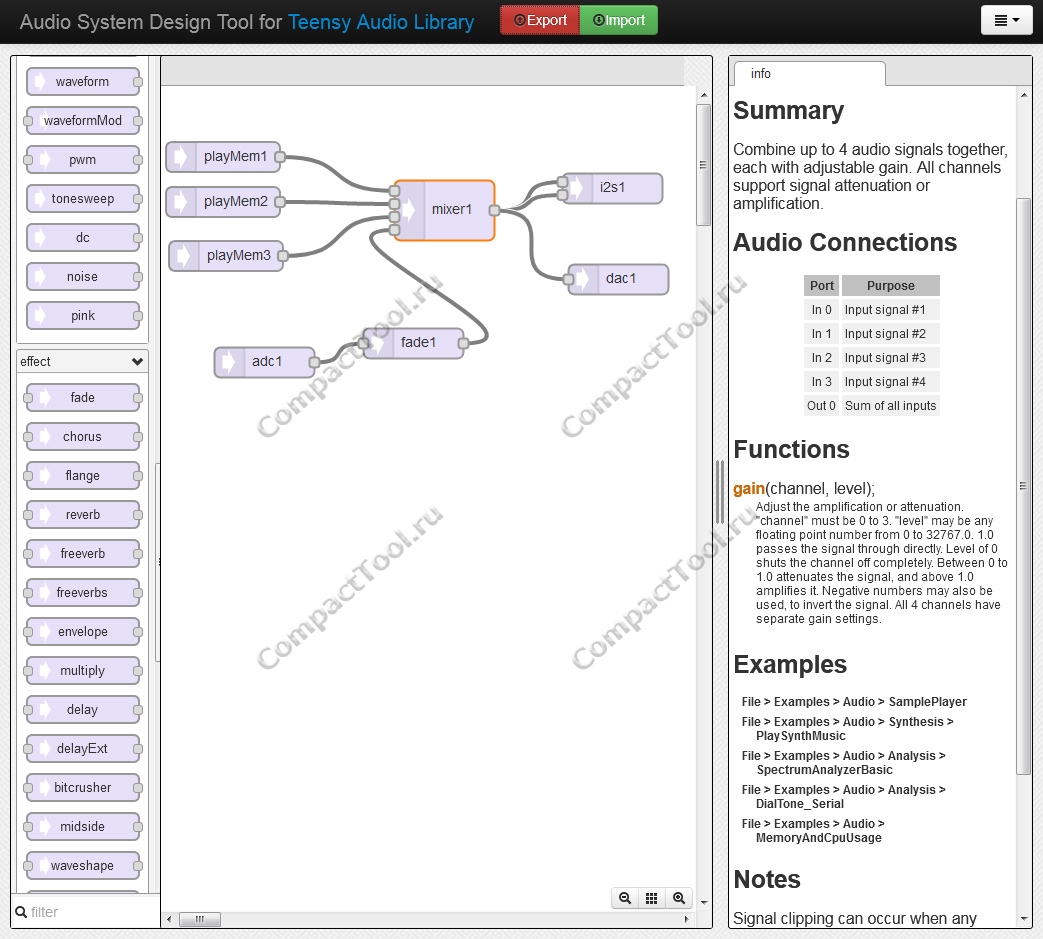This screenshot has width=1043, height=939.
Task: Click the Import button
Action: click(619, 20)
